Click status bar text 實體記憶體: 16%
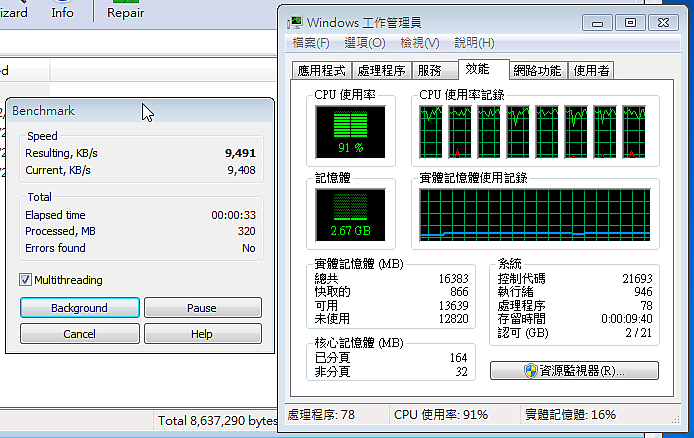The width and height of the screenshot is (694, 438). (570, 415)
